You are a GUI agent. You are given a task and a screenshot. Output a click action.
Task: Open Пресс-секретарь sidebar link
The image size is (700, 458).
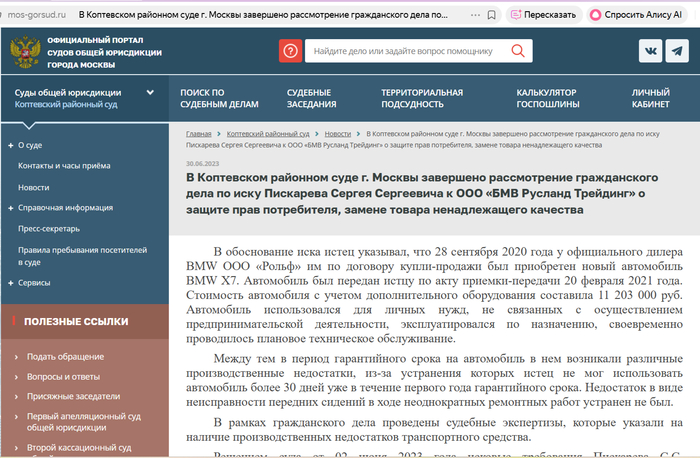click(49, 229)
